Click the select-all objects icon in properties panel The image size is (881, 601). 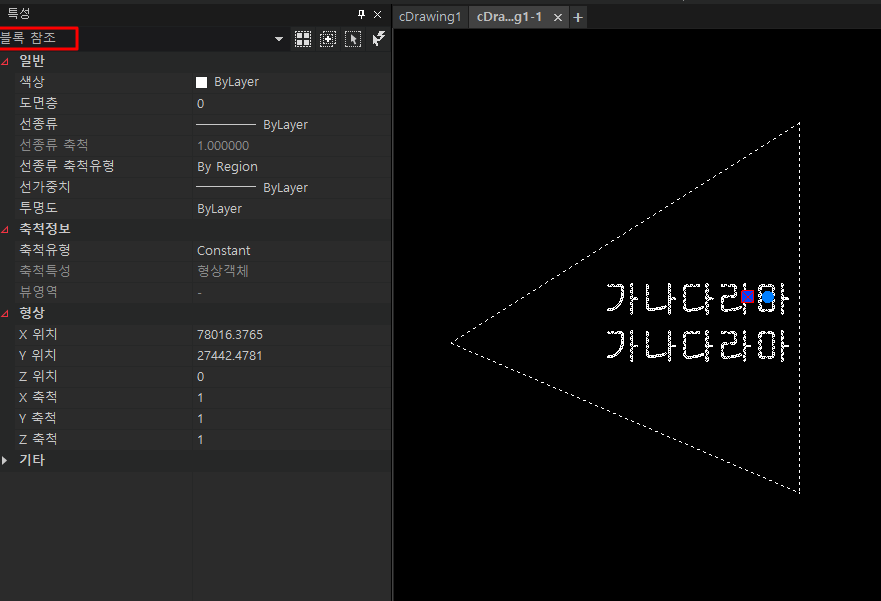tap(303, 39)
